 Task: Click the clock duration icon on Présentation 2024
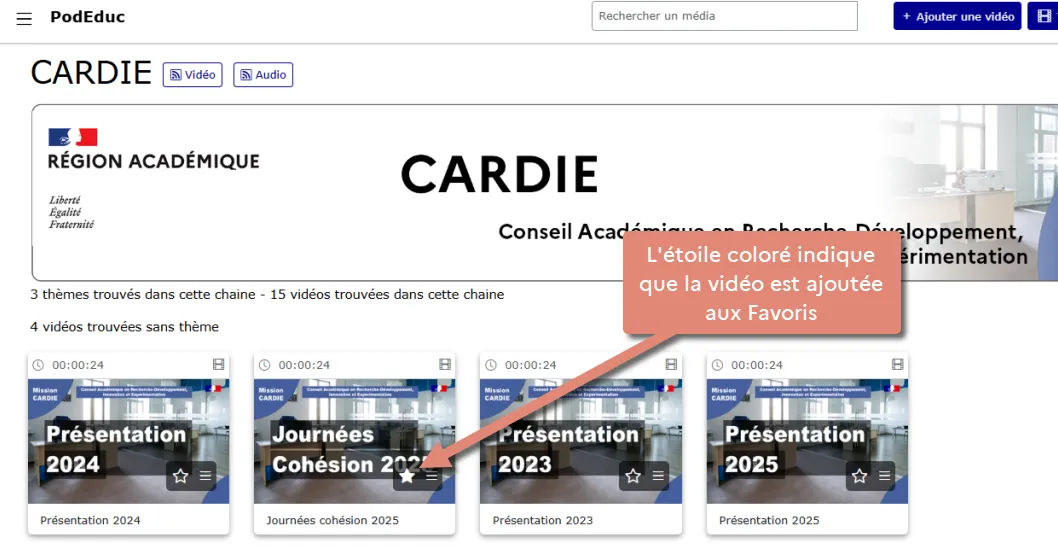point(38,365)
